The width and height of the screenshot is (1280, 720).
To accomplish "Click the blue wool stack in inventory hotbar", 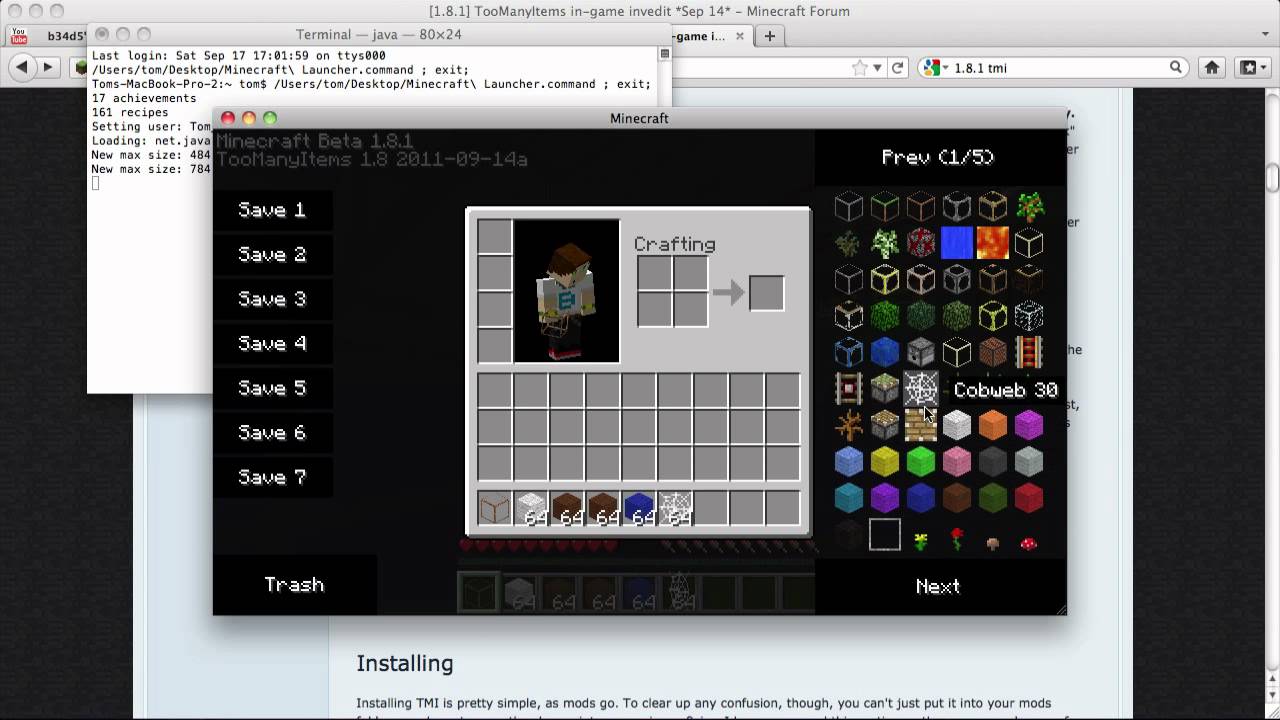I will click(639, 508).
